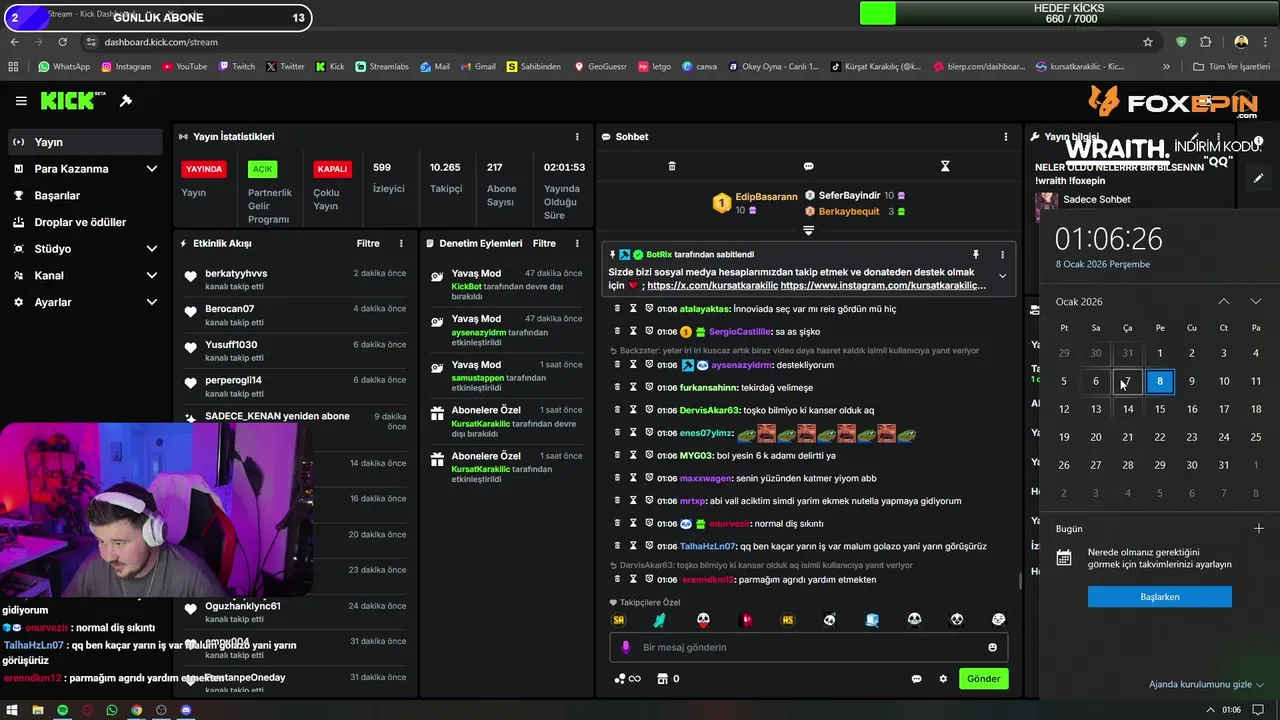Open emoji picker in message box
The height and width of the screenshot is (720, 1280).
point(992,647)
